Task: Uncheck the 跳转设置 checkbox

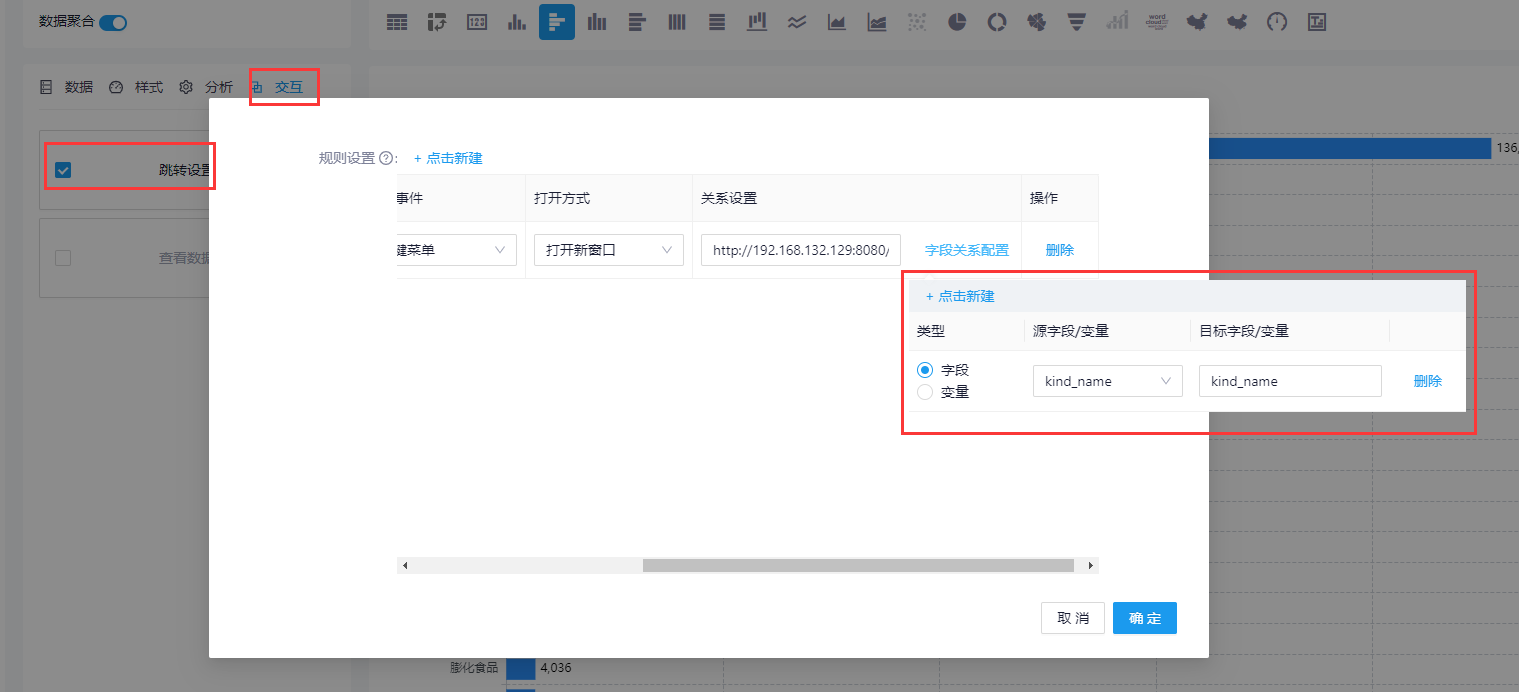Action: click(63, 169)
